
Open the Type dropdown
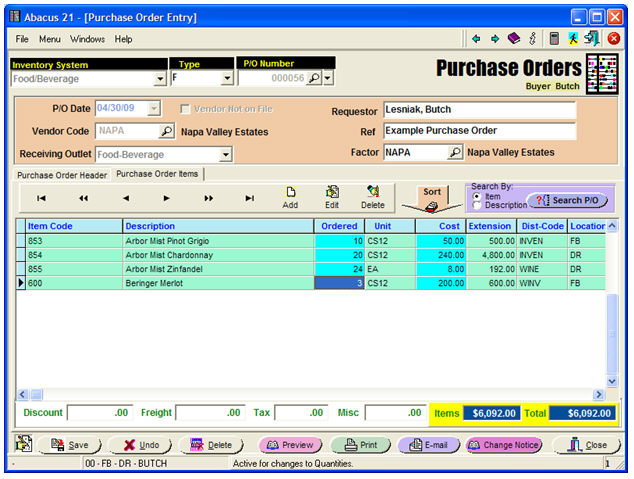tap(227, 79)
